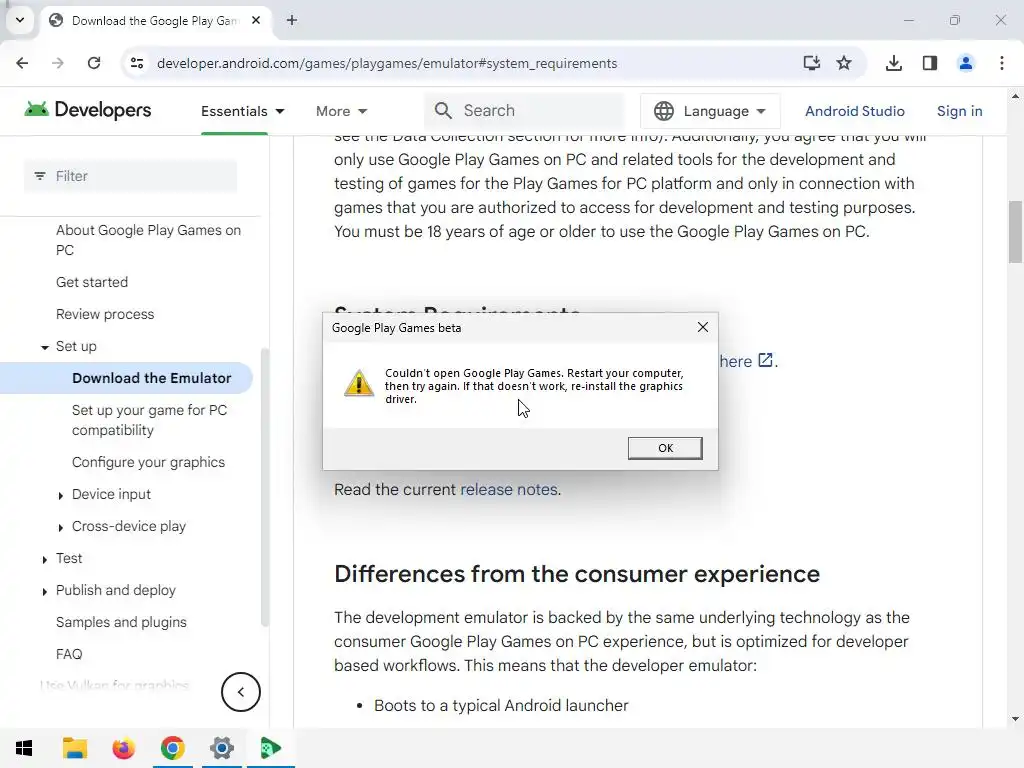The width and height of the screenshot is (1024, 768).
Task: Click the browser back arrow
Action: click(x=22, y=63)
